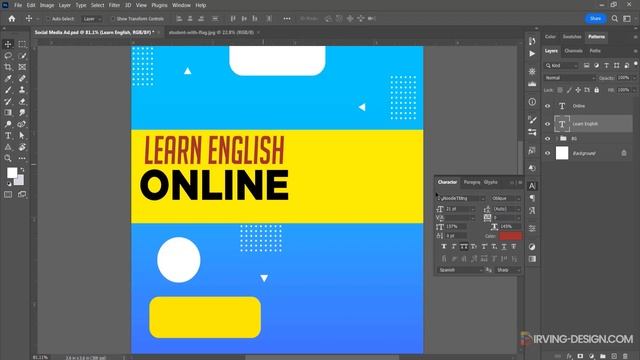
Task: Select the Clone Stamp tool
Action: click(22, 90)
